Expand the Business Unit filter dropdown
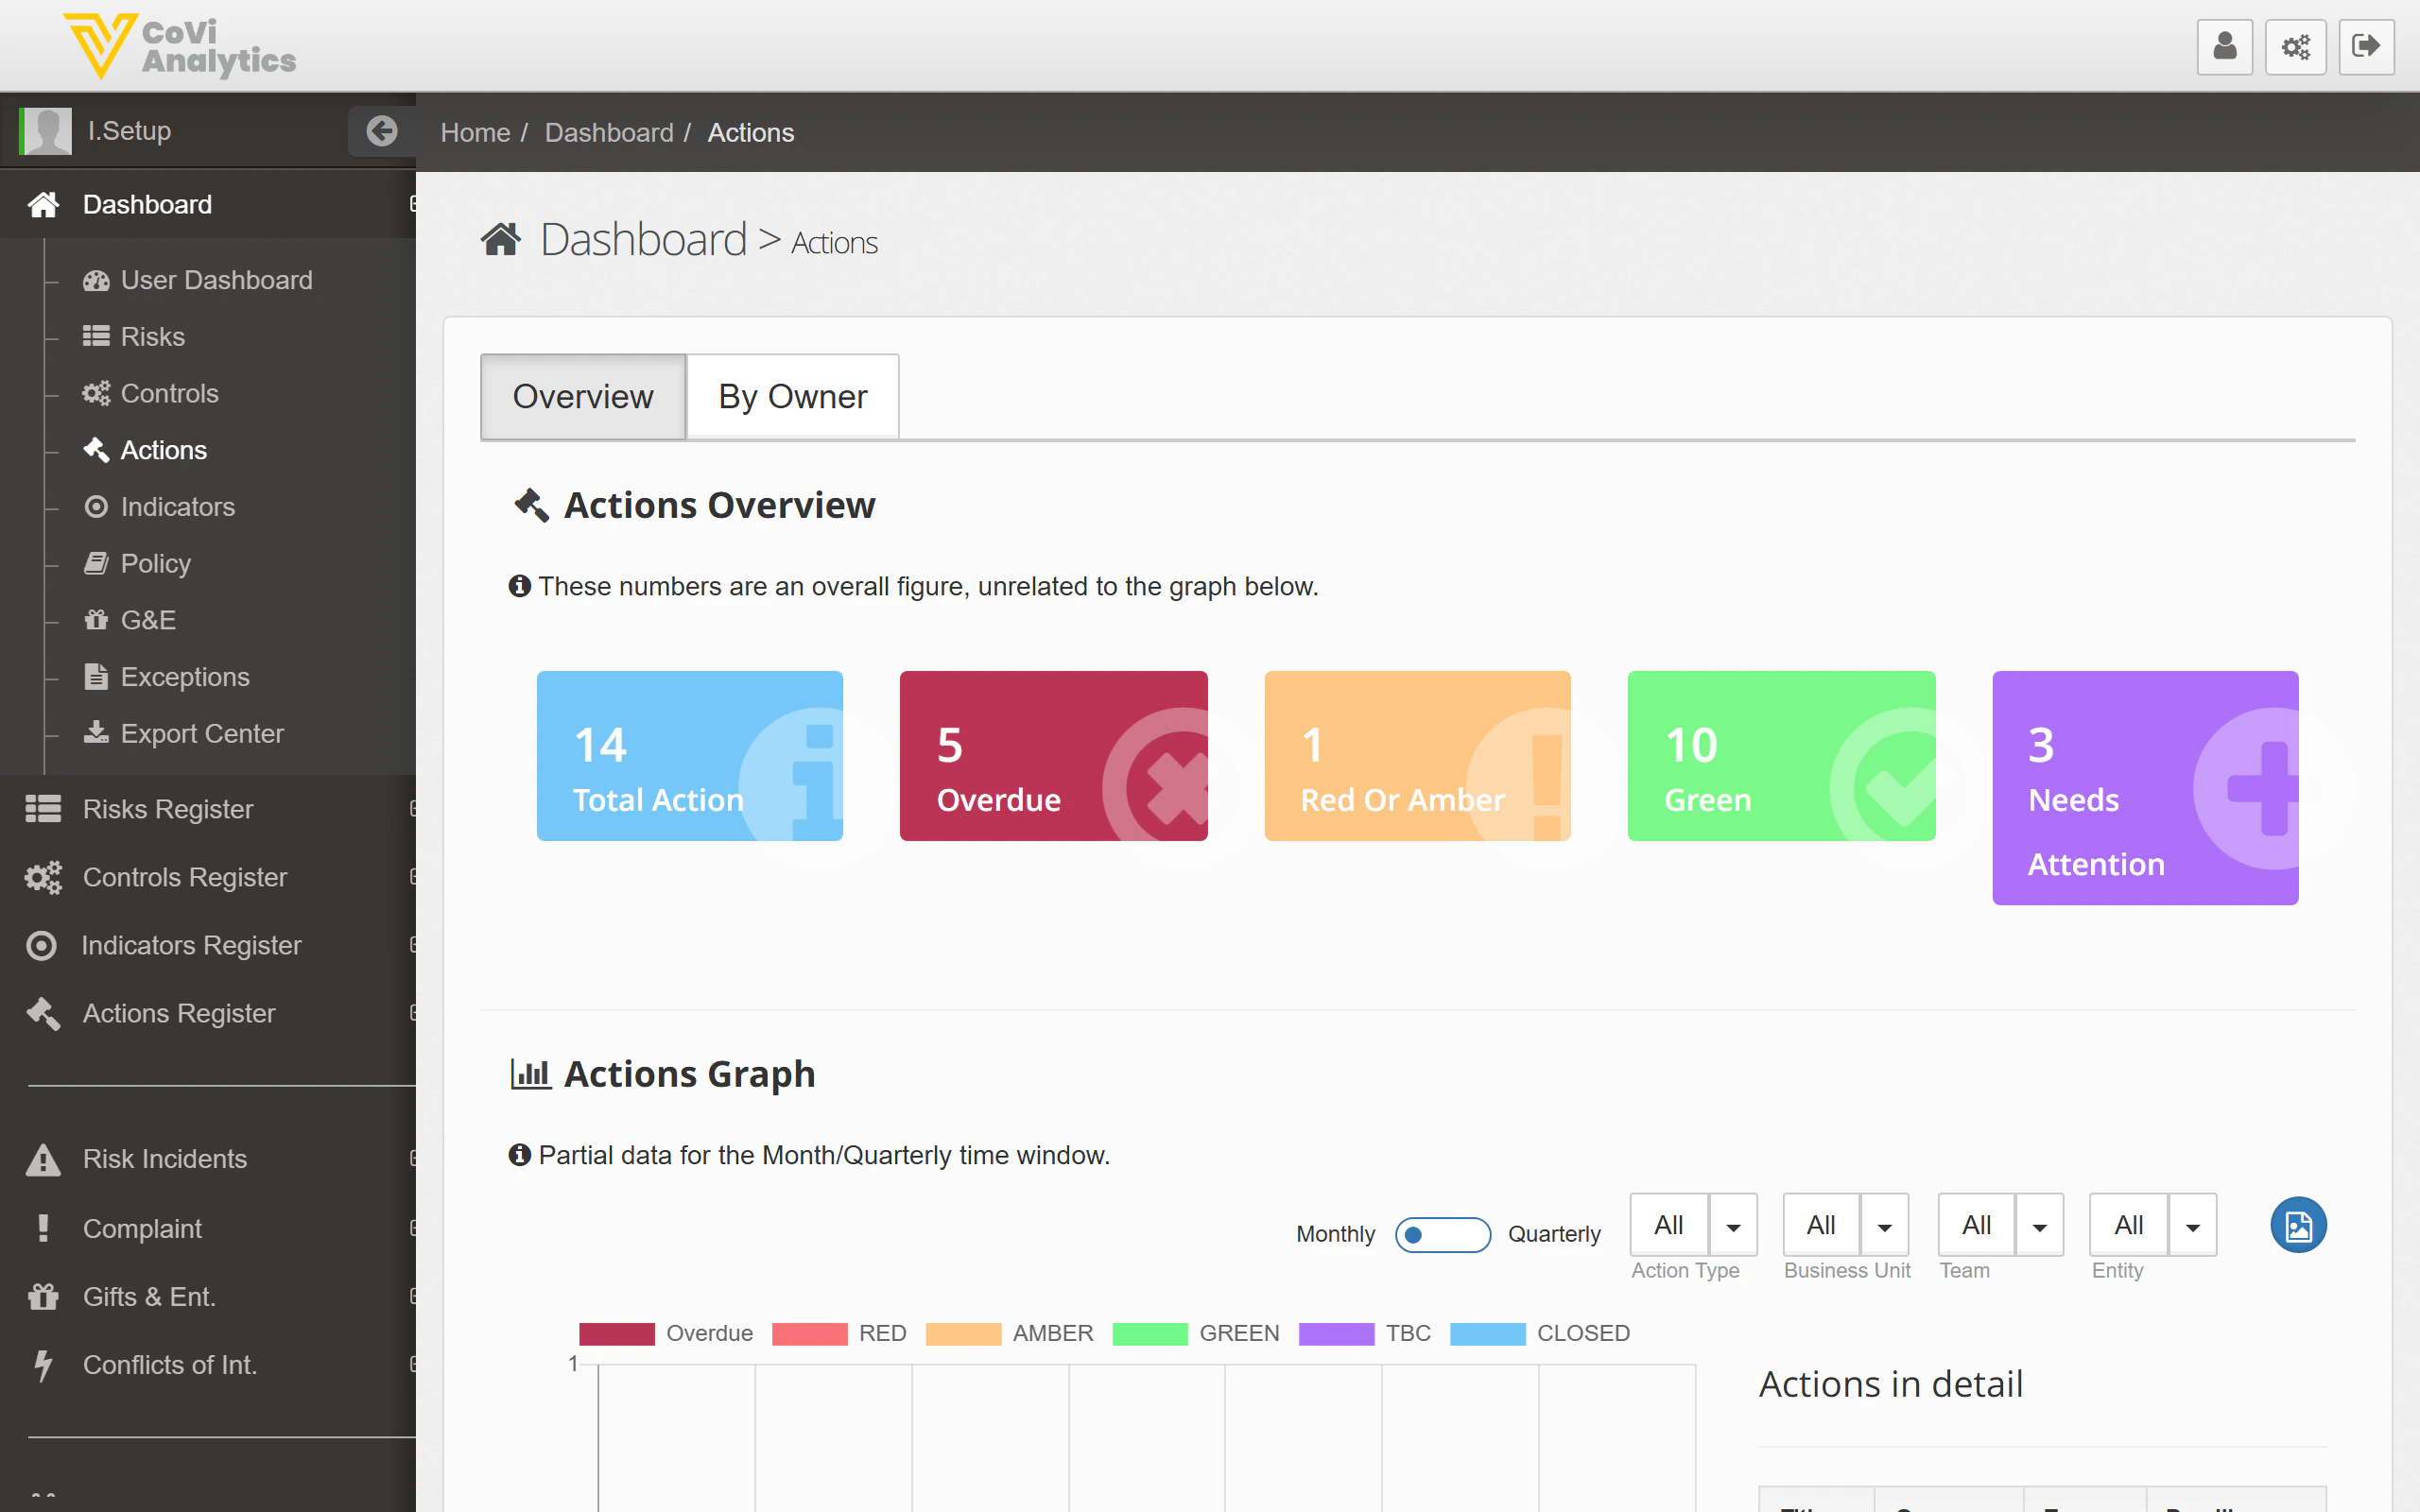Screen dimensions: 2420x1512 1886,1225
